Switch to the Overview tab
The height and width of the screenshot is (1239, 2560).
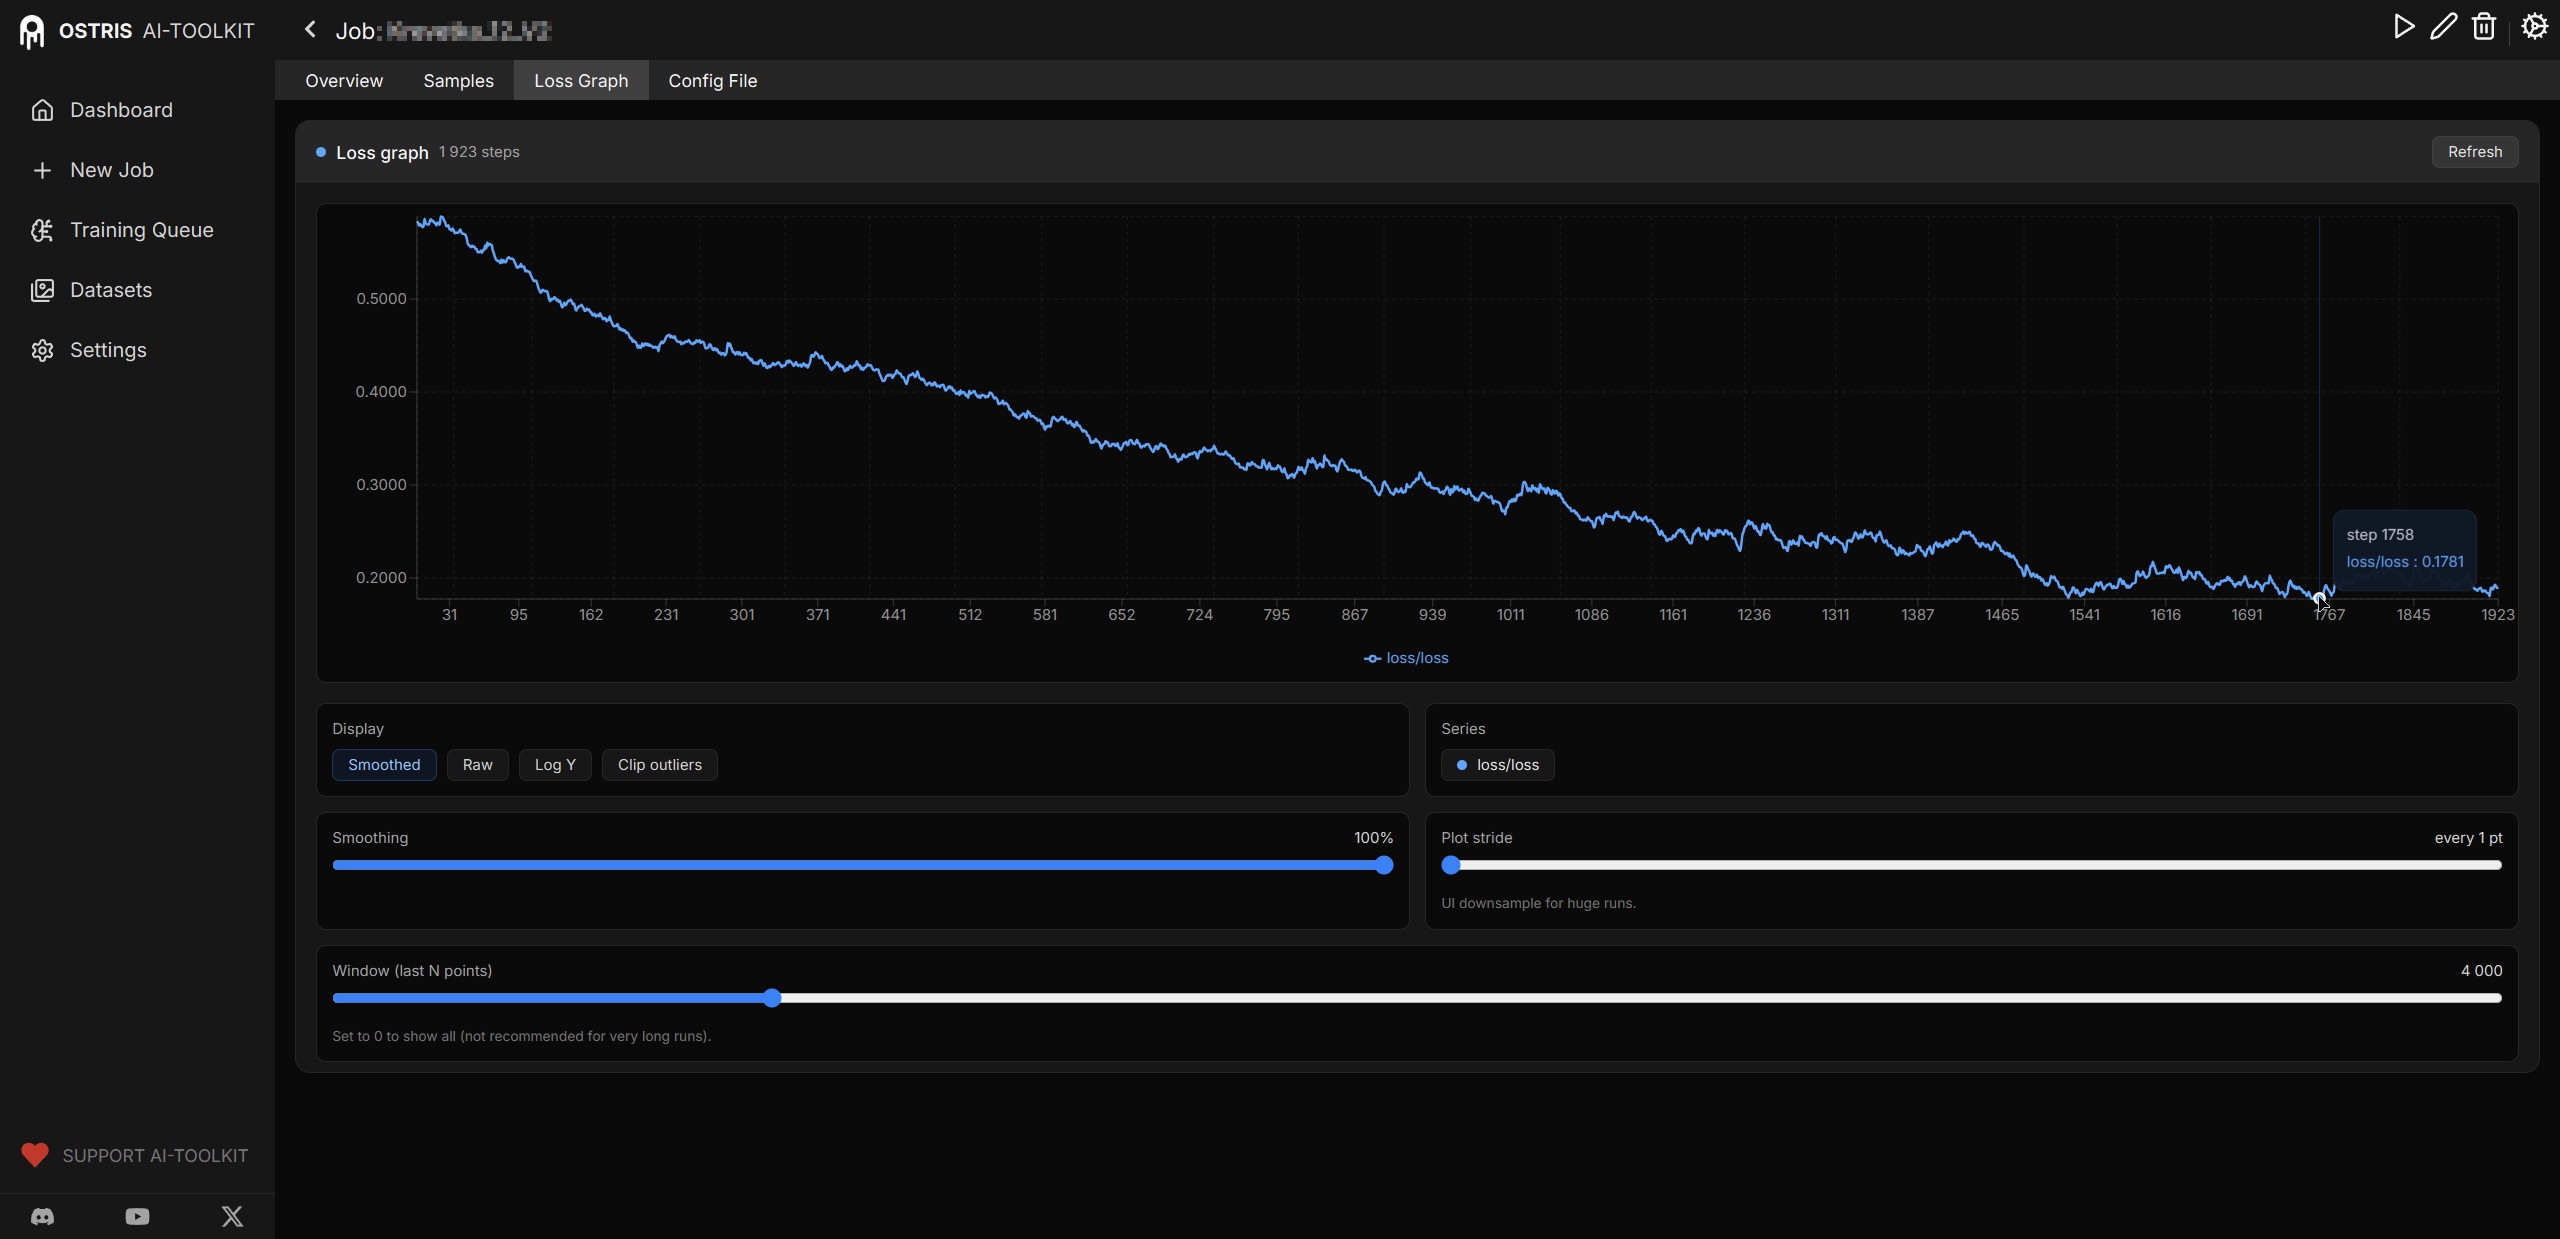[344, 81]
